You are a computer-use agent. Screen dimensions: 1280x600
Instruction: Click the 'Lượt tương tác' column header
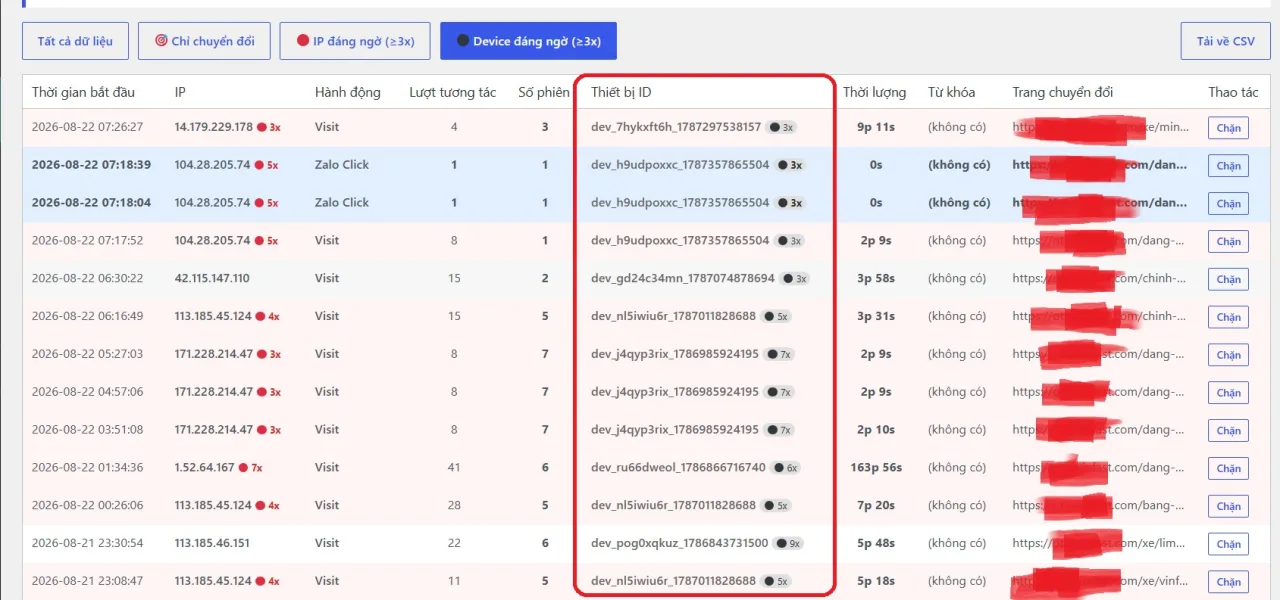(x=452, y=92)
